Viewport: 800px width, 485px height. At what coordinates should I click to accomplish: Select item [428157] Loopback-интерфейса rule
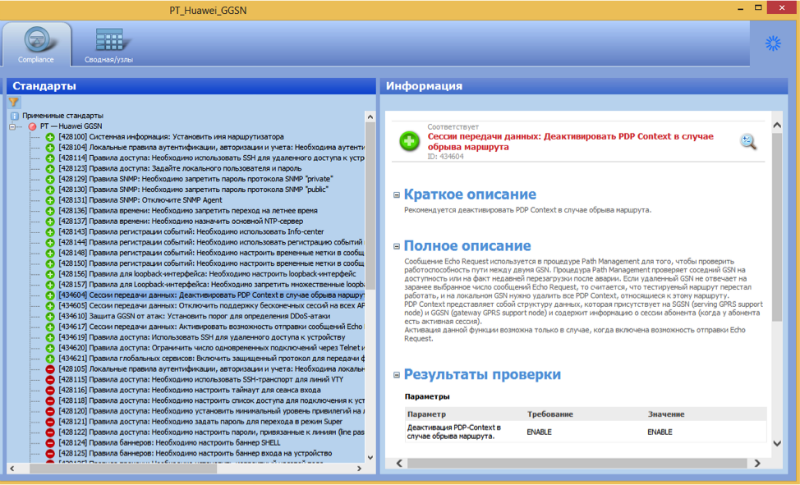click(211, 285)
